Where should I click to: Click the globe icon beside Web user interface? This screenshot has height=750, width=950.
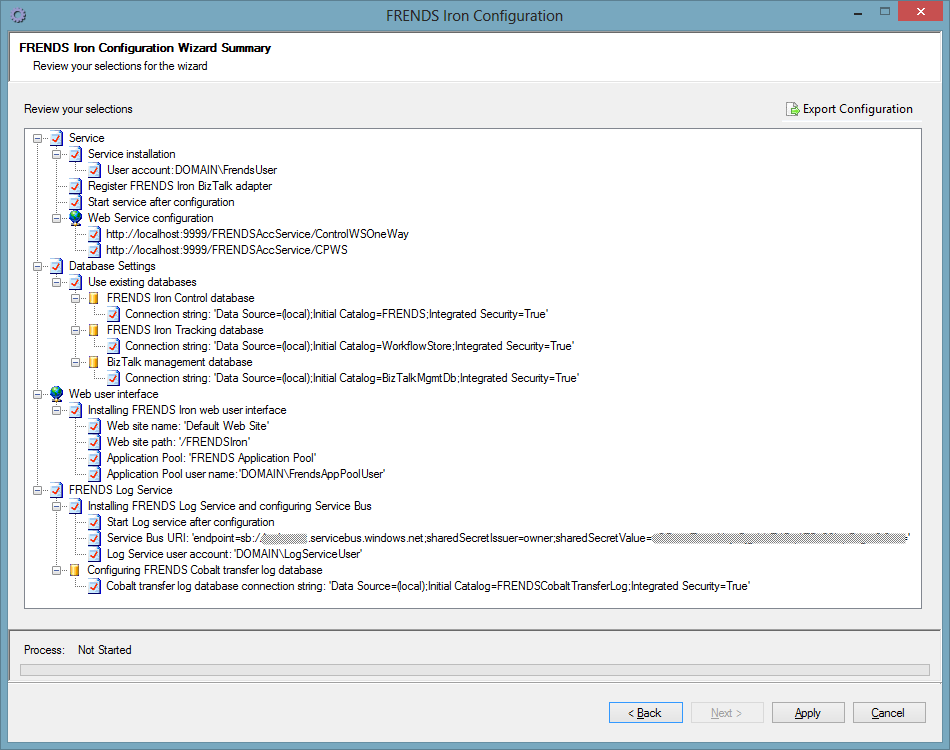[x=56, y=394]
